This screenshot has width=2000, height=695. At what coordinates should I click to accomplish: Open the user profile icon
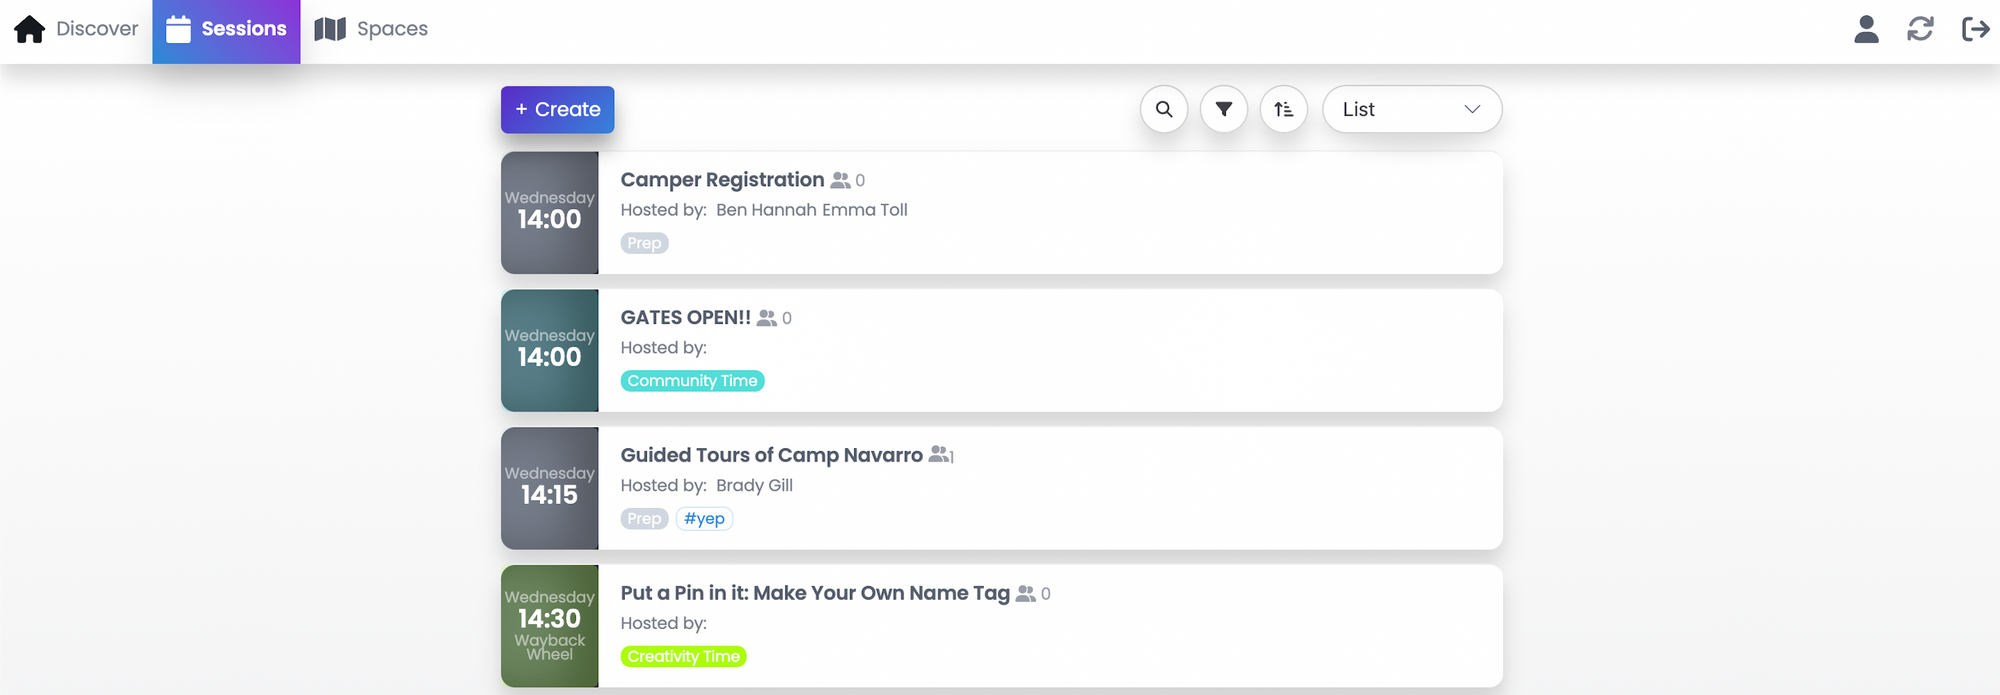[1866, 29]
